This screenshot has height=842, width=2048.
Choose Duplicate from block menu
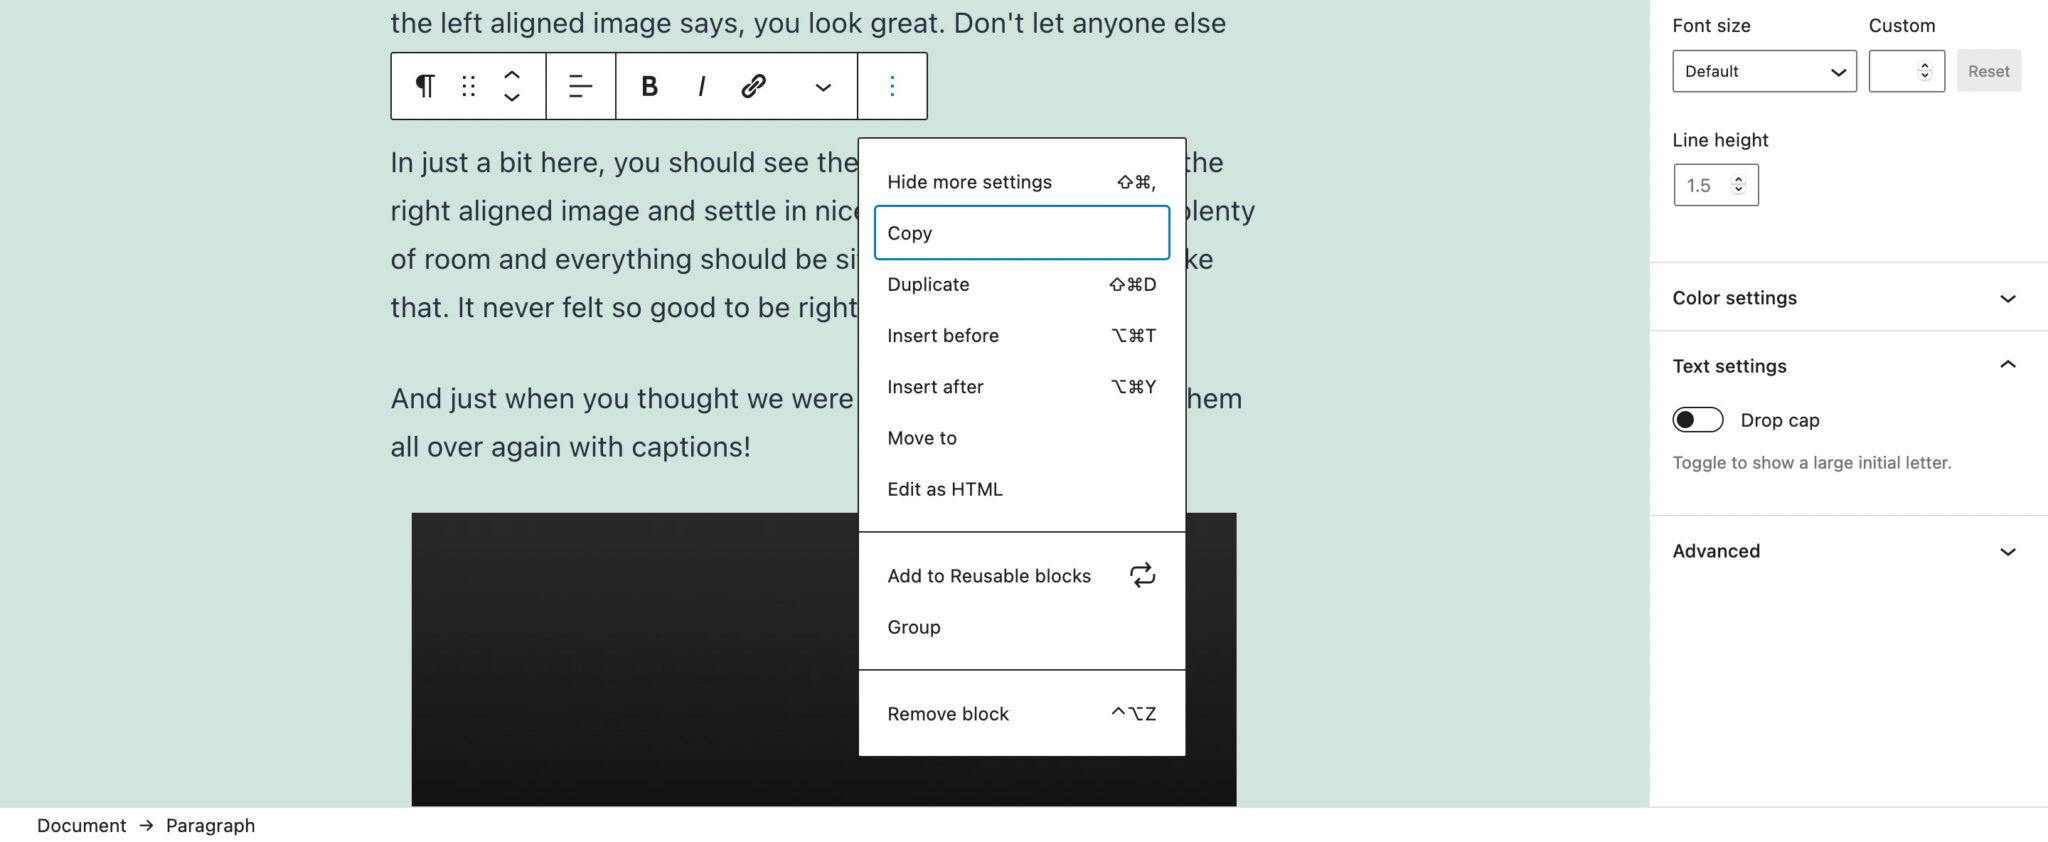(x=1022, y=284)
